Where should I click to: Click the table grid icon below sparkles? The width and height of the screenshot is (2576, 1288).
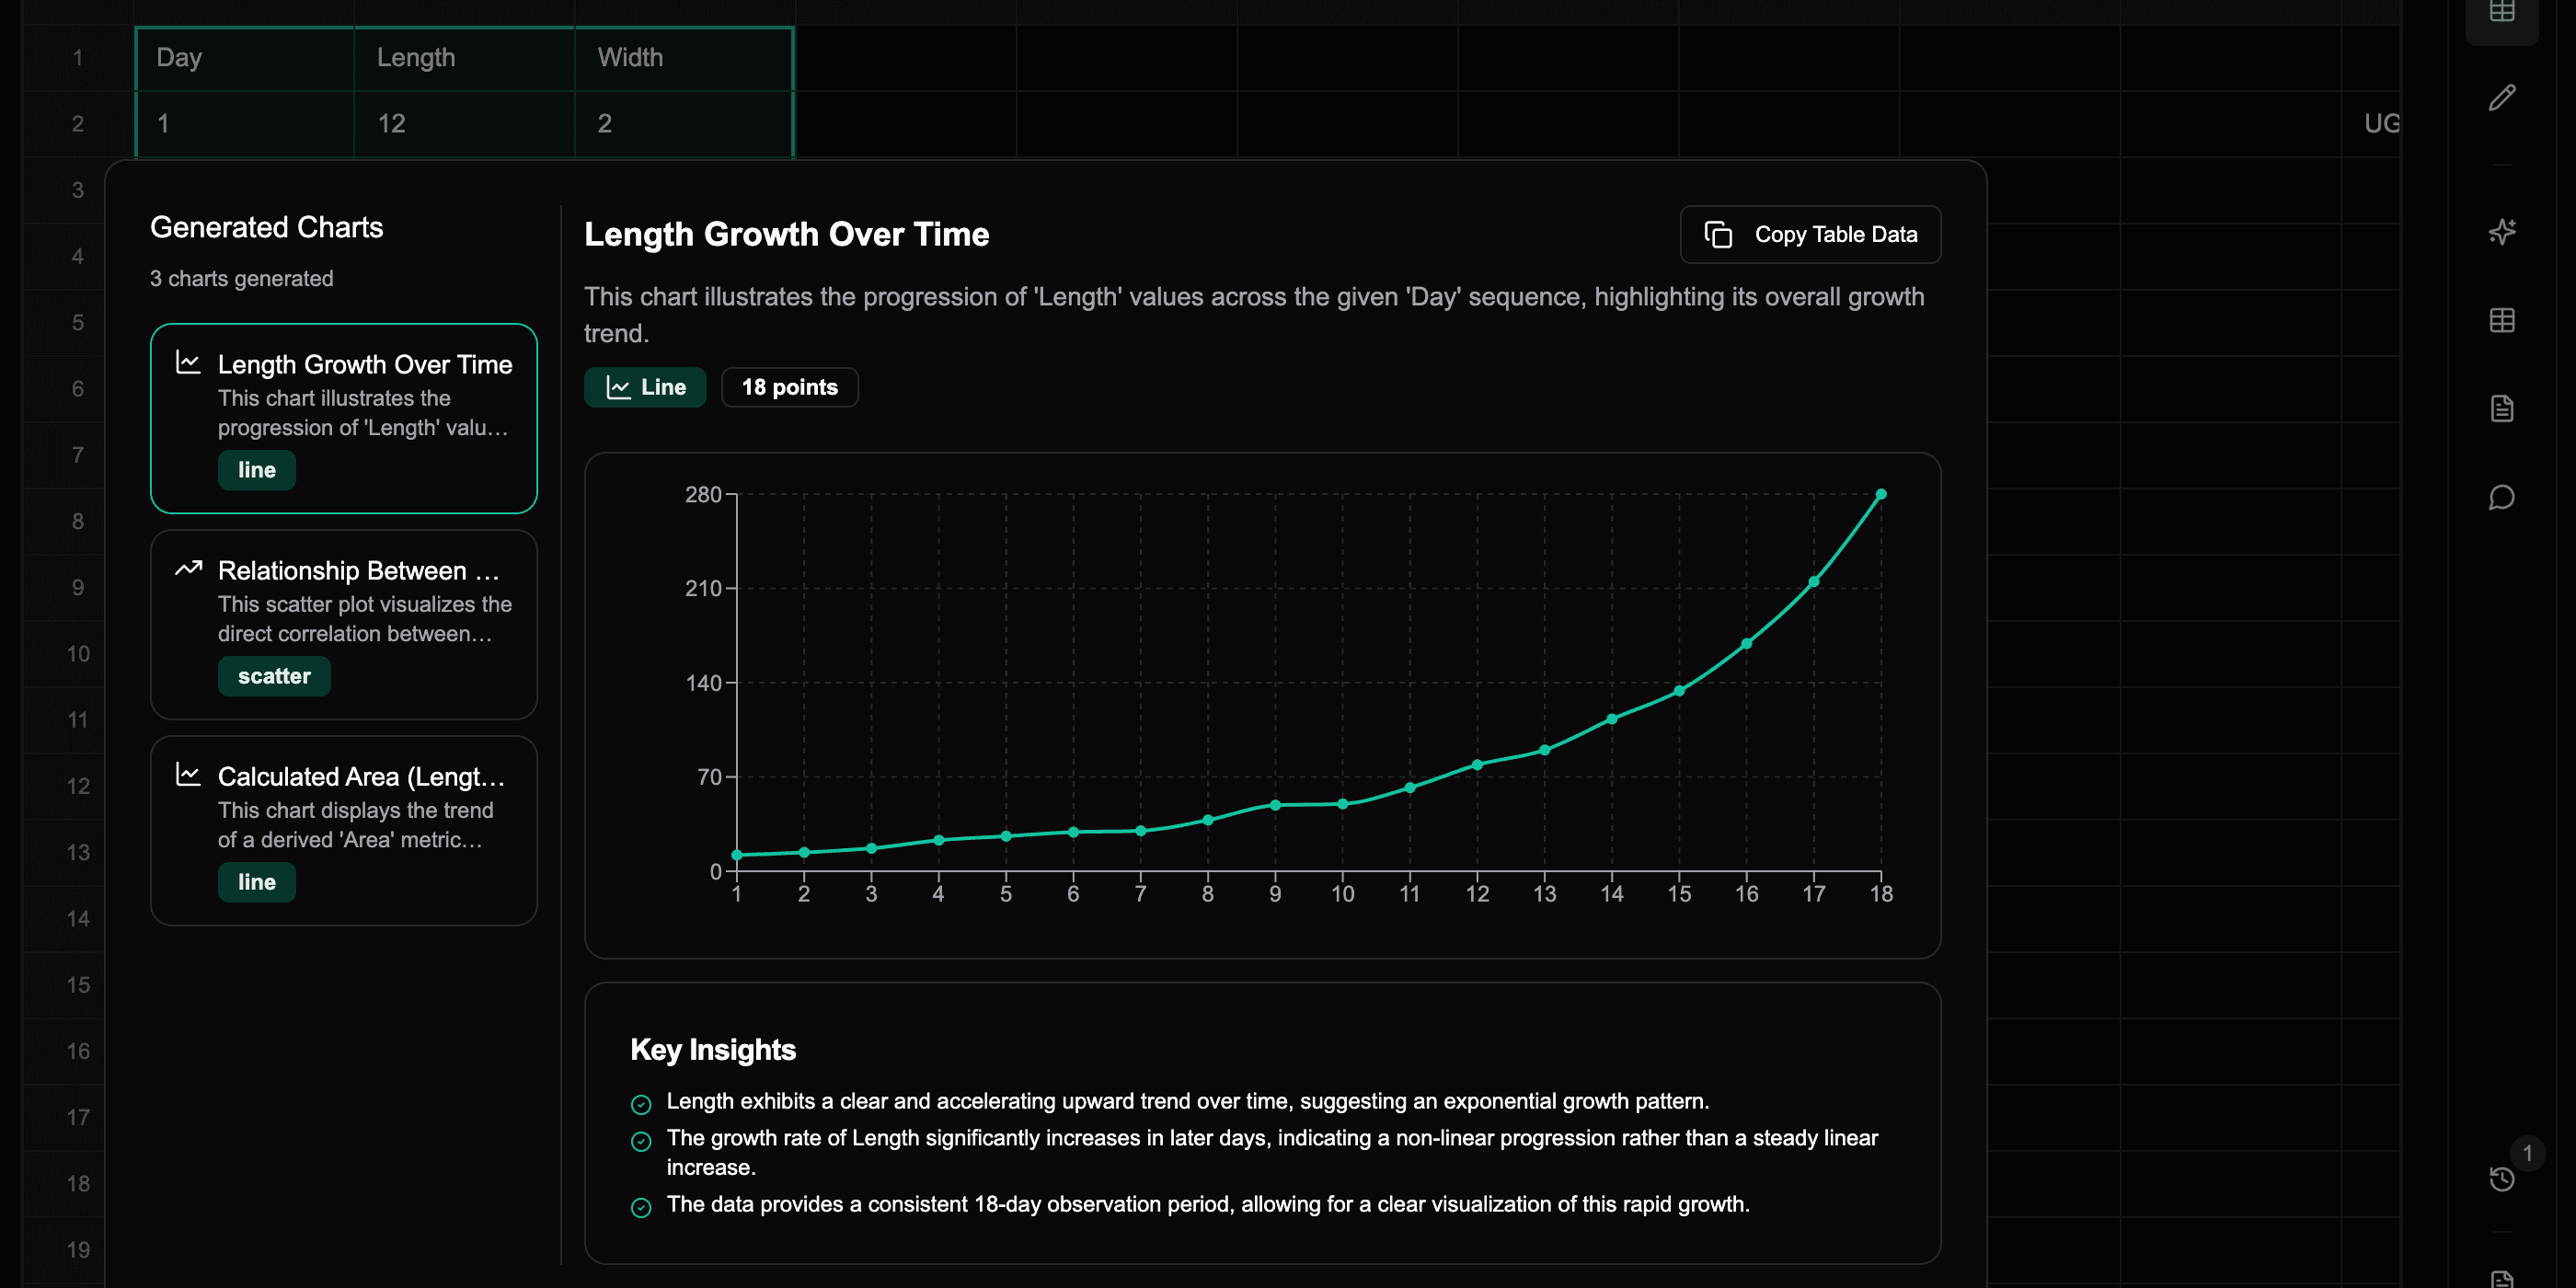point(2501,321)
